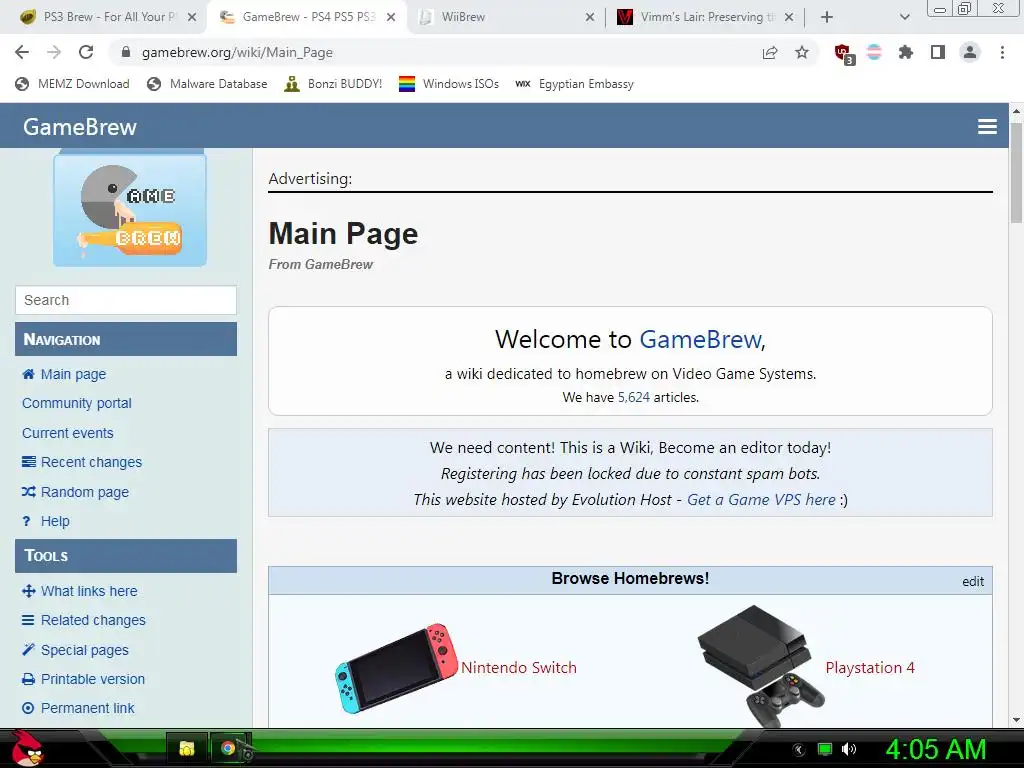Open the GameBrew hamburger menu

tap(987, 127)
